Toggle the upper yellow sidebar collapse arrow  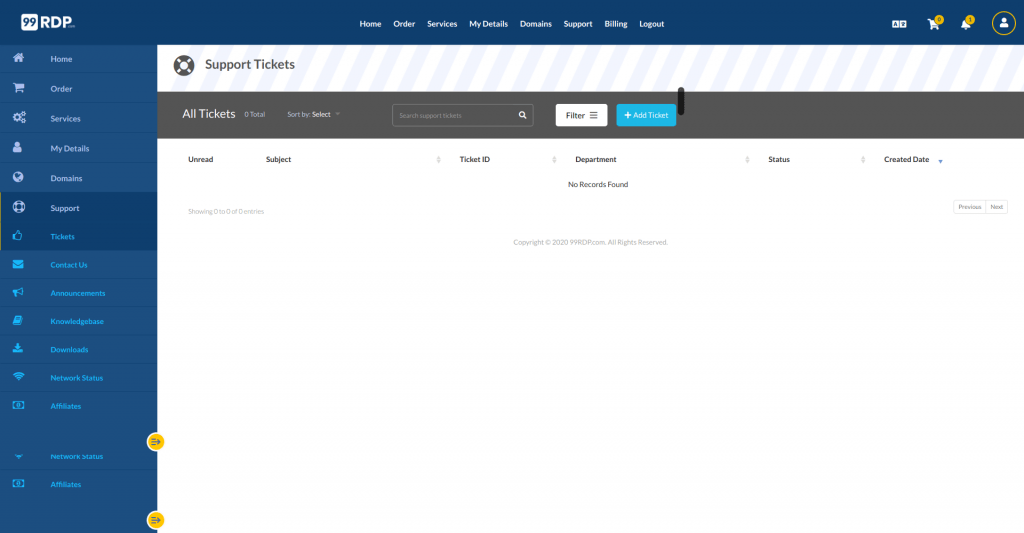pos(155,441)
